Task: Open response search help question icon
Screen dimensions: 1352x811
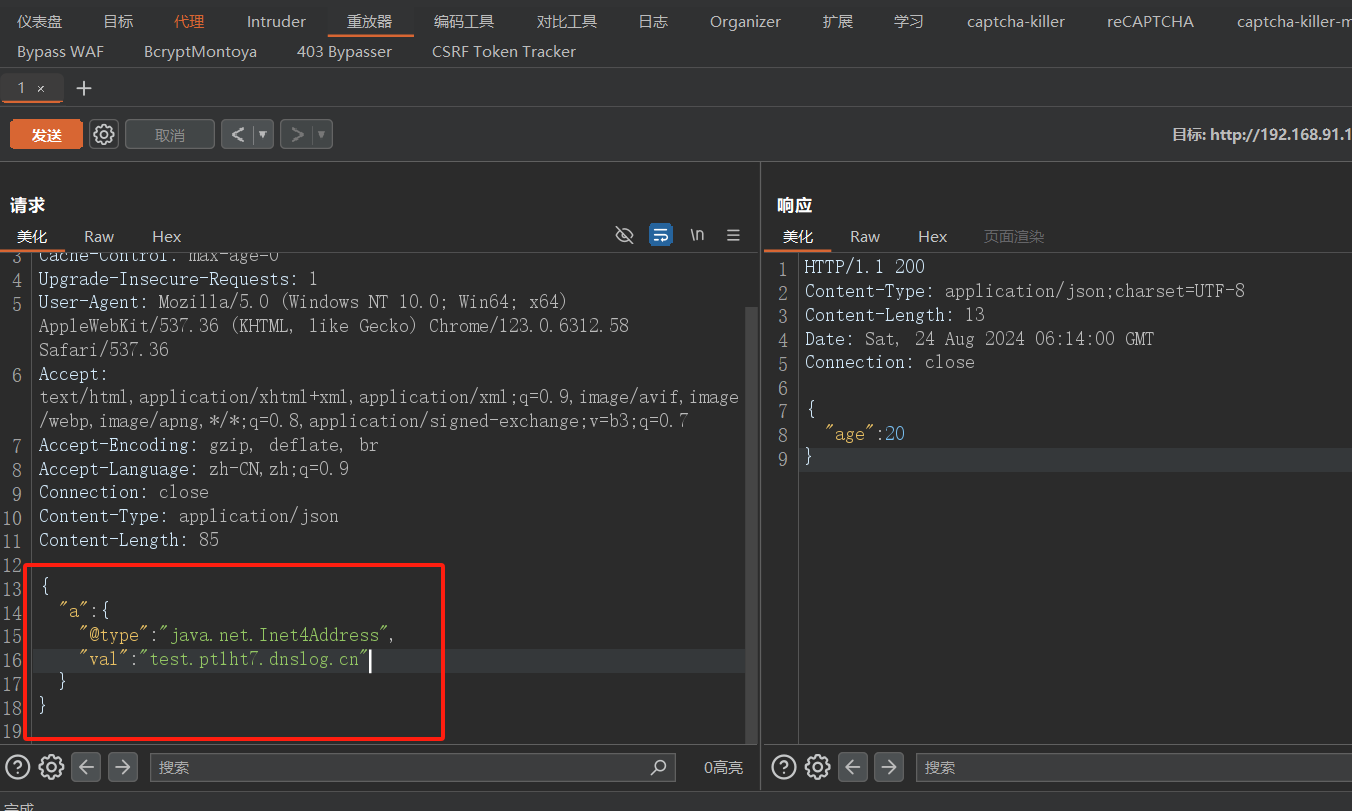Action: (785, 767)
